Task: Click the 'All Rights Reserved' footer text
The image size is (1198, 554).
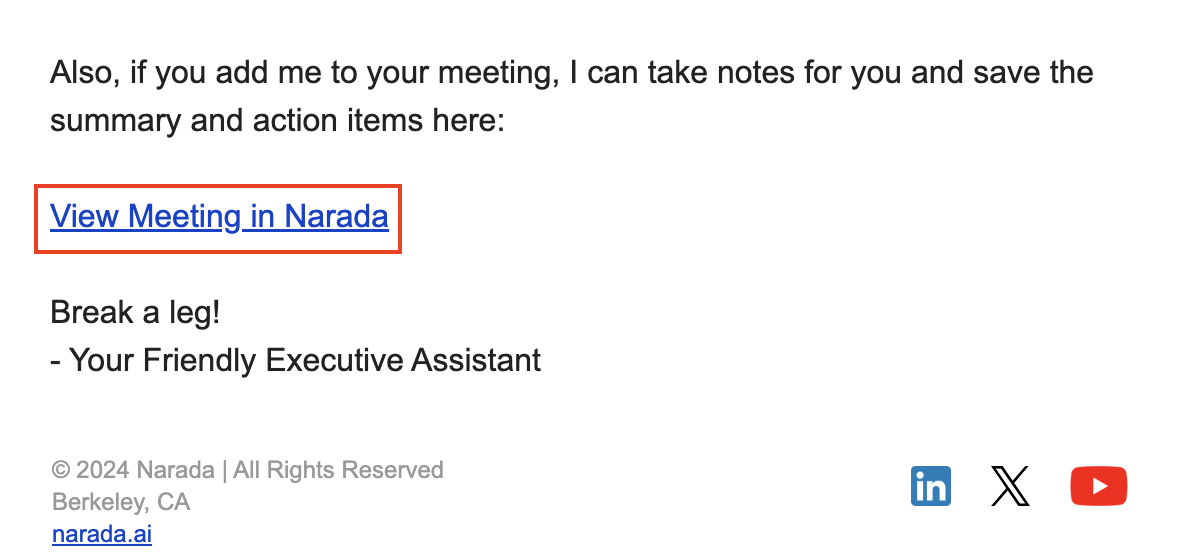Action: (338, 469)
